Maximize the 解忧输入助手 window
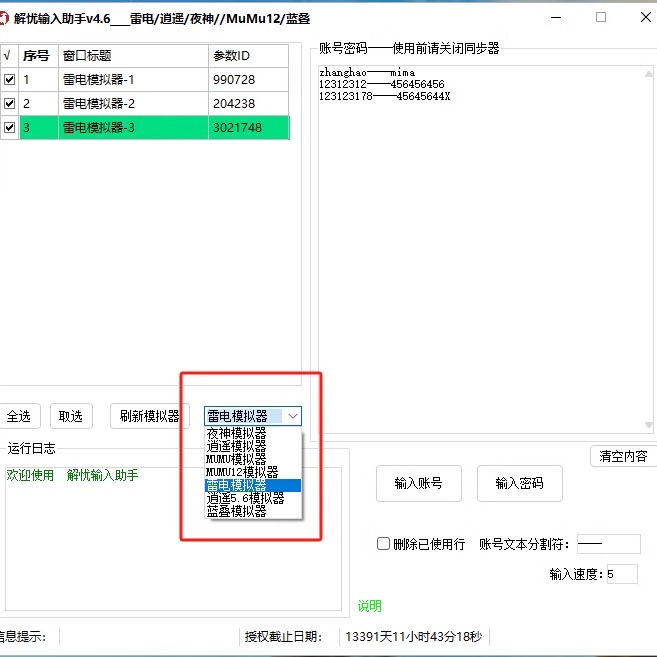The image size is (657, 657). [x=601, y=18]
